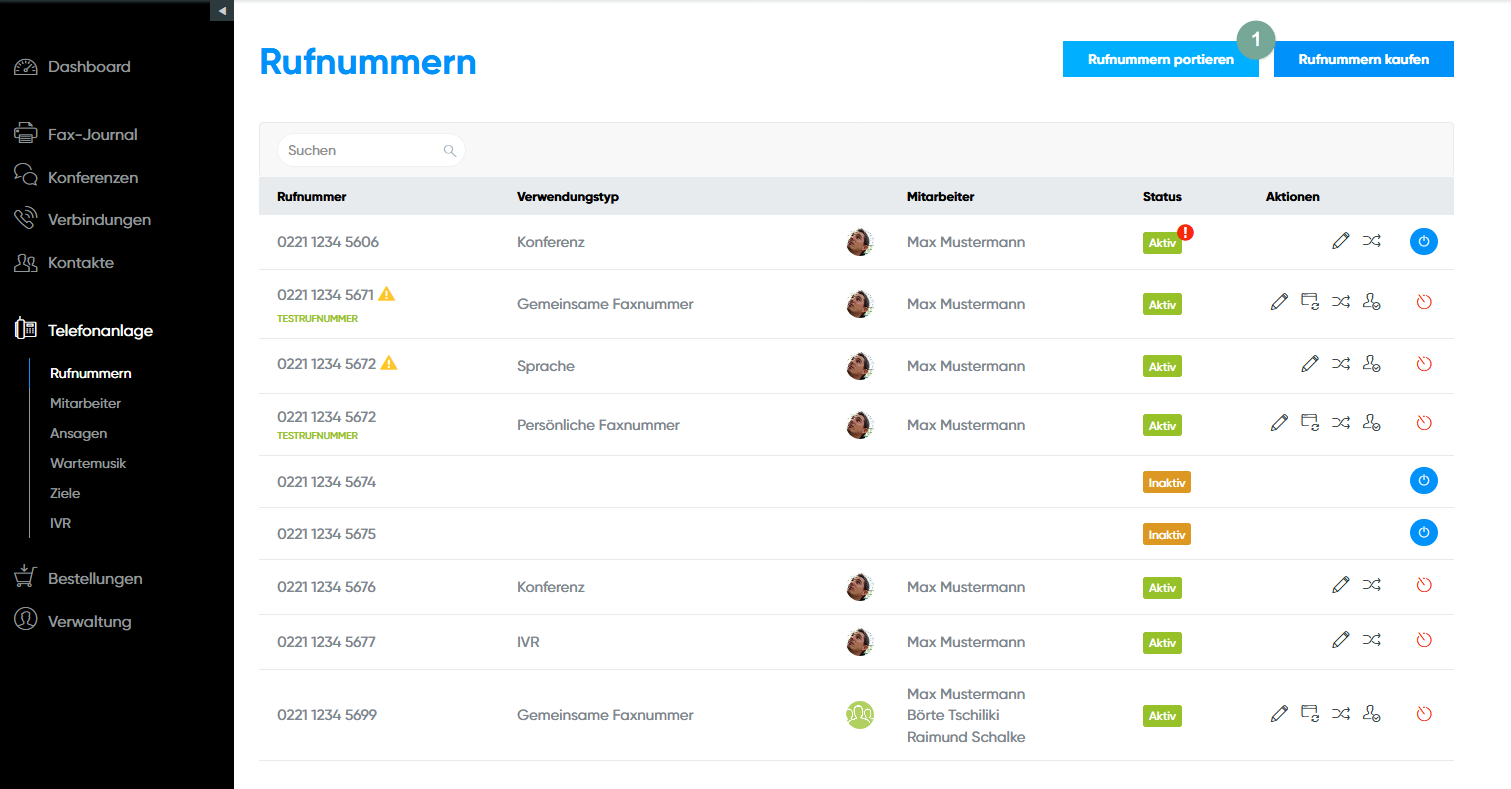Click shuffle routing icon for 0221 1234 5676
The image size is (1511, 789).
[1372, 585]
